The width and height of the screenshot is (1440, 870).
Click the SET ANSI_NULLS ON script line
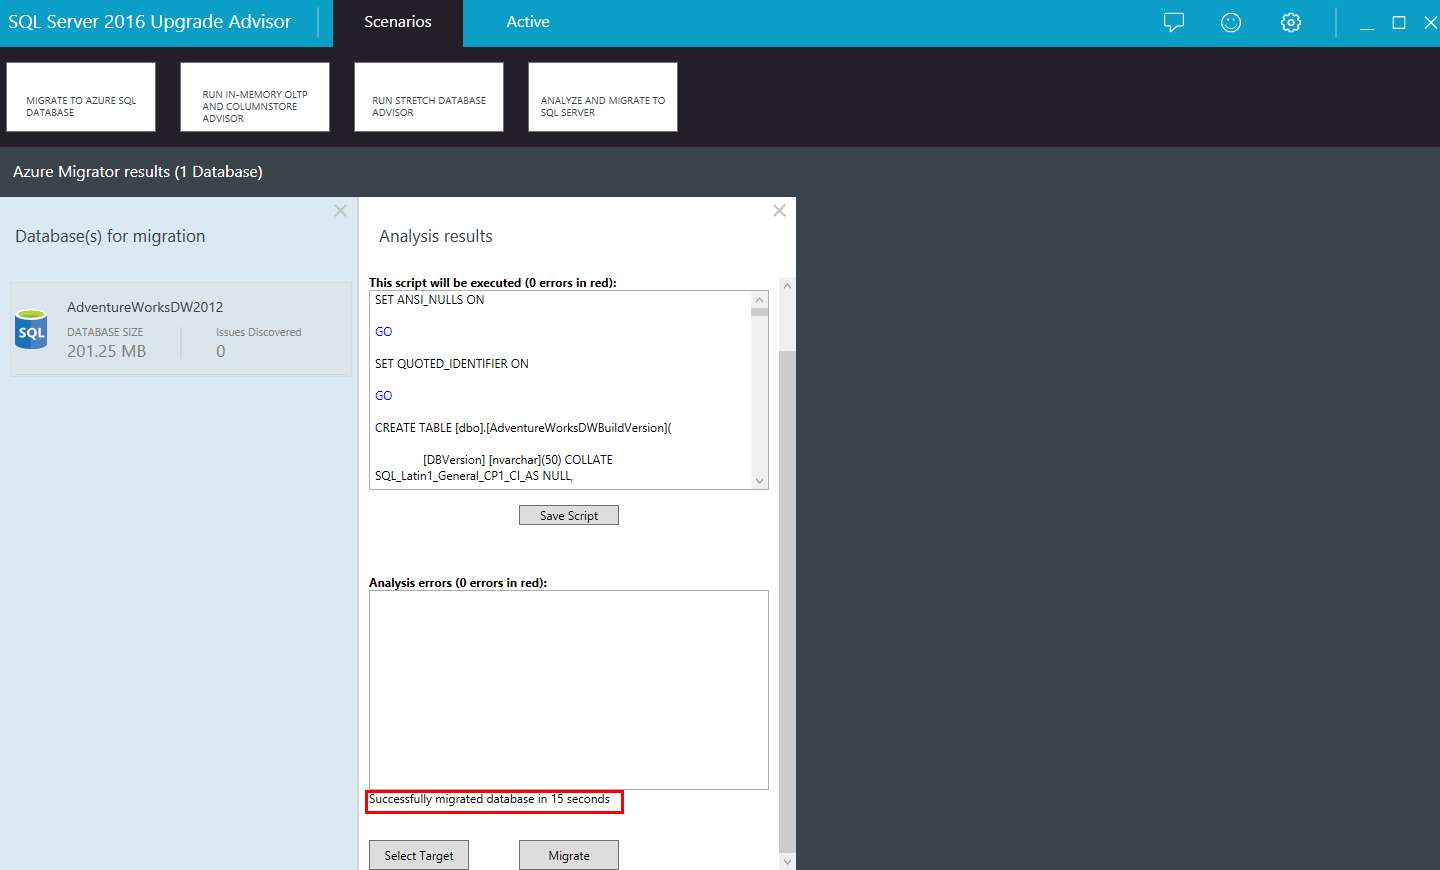point(430,300)
